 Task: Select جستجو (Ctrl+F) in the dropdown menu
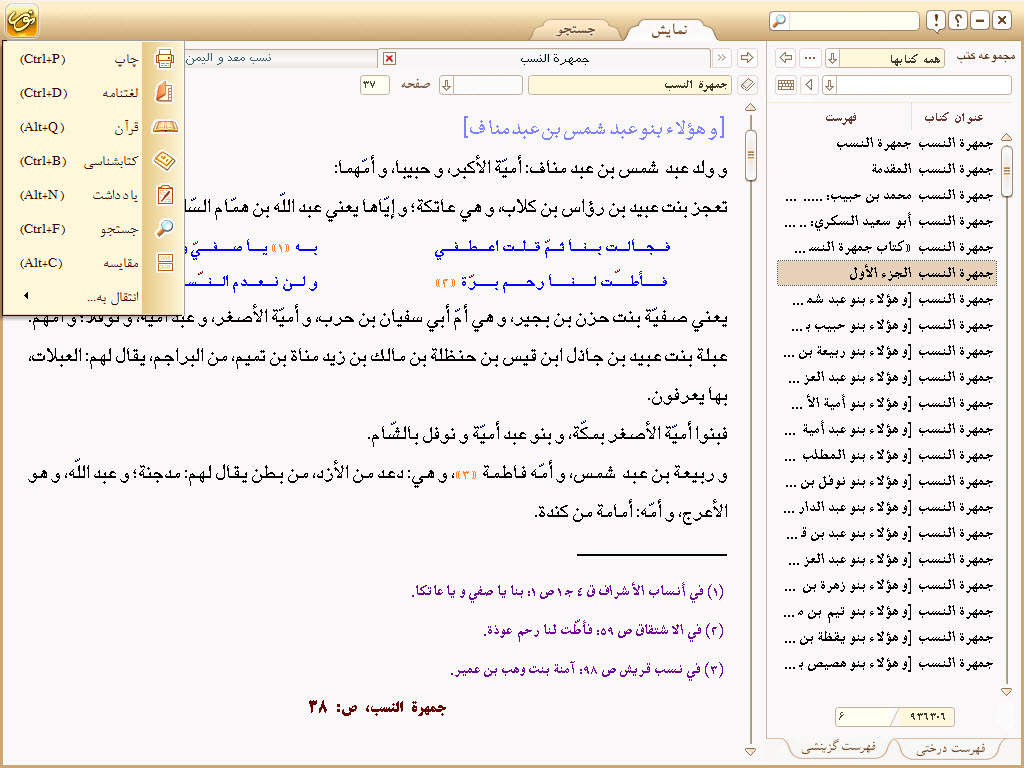[93, 229]
